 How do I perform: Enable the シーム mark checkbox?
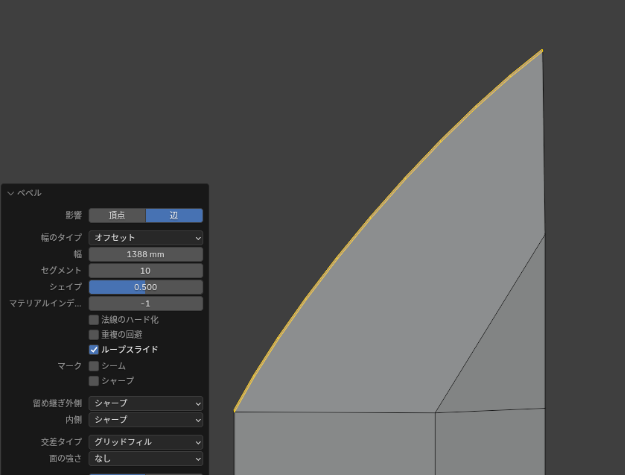click(x=94, y=366)
